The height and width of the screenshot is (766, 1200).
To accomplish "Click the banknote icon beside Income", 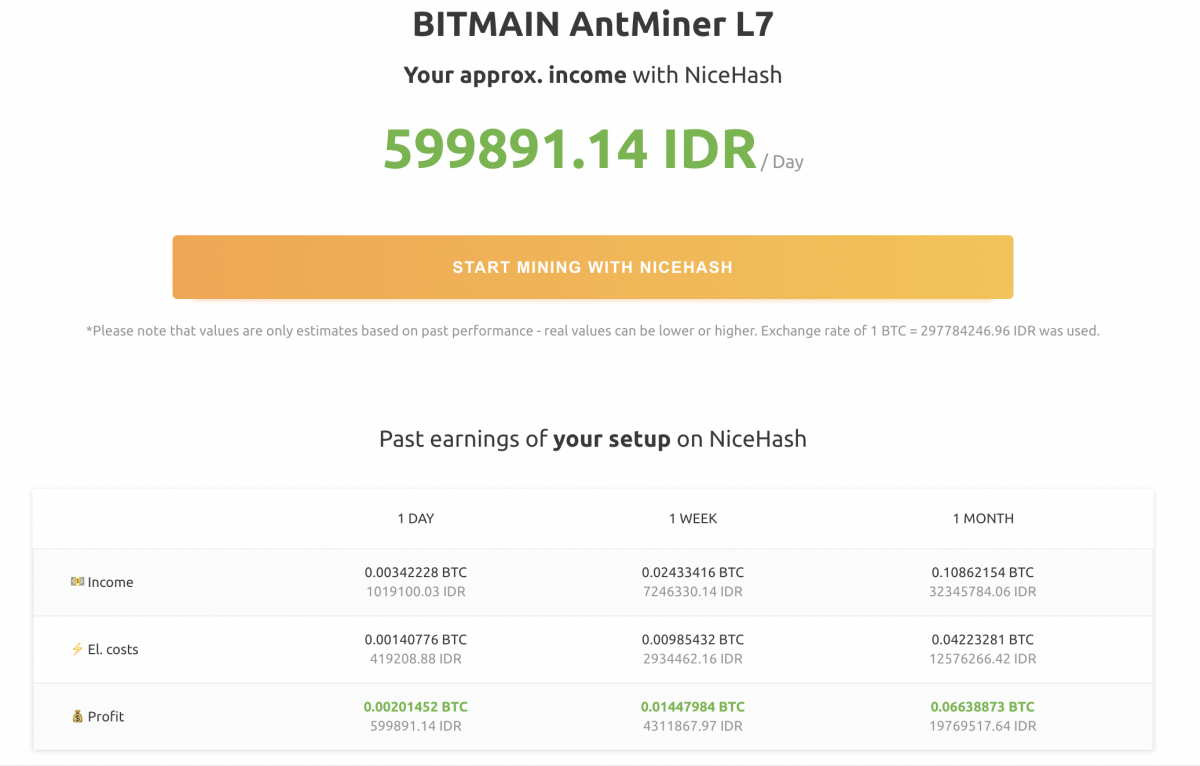I will pyautogui.click(x=80, y=582).
